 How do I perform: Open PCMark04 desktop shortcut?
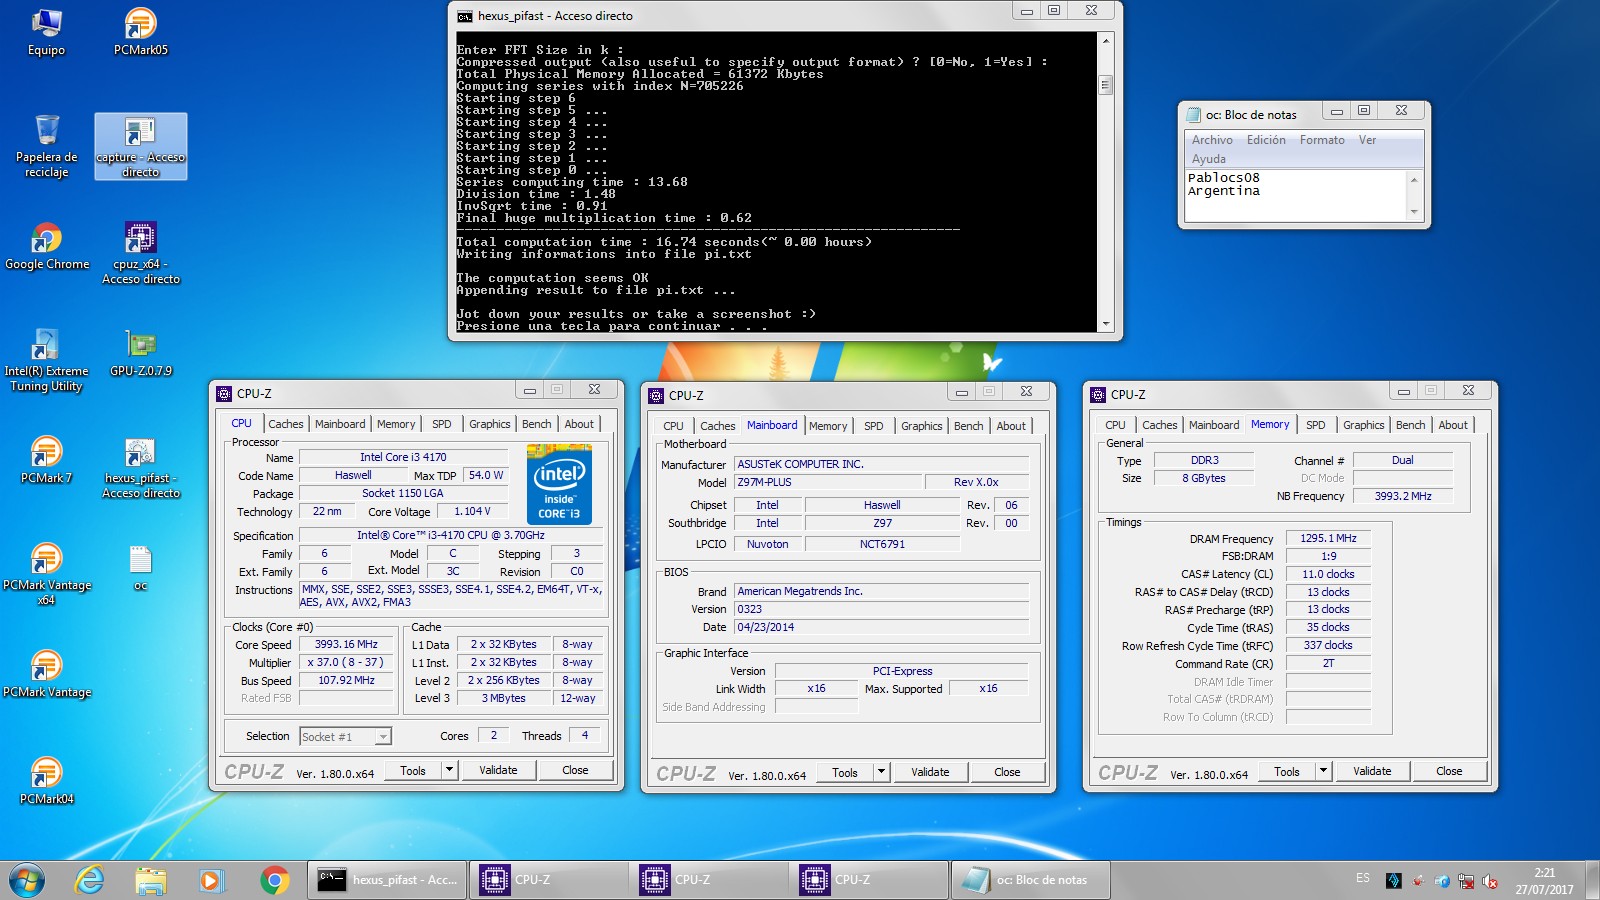tap(46, 782)
